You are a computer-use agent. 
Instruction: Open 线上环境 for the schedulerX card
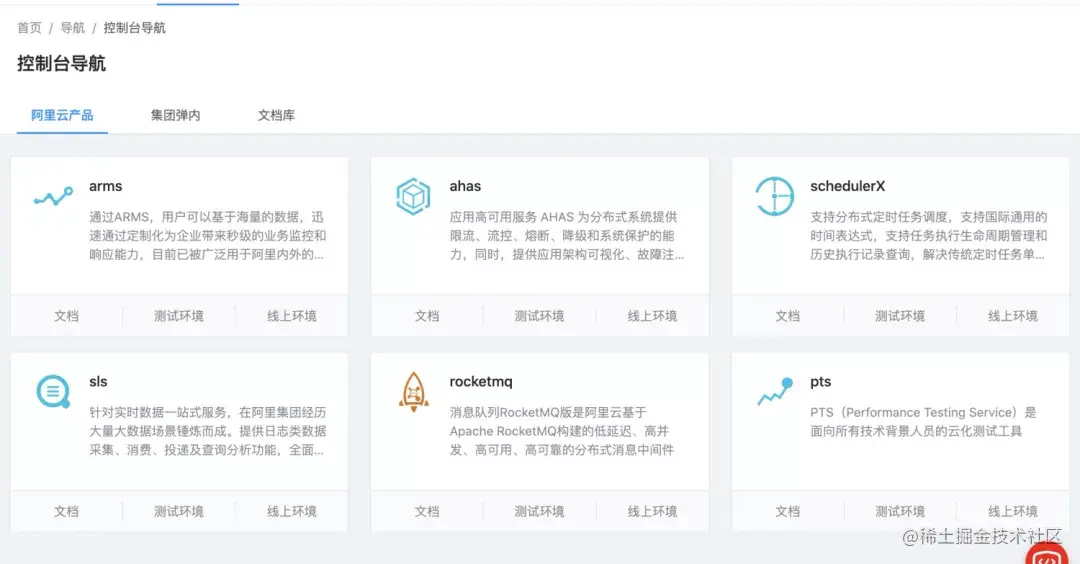coord(1012,316)
